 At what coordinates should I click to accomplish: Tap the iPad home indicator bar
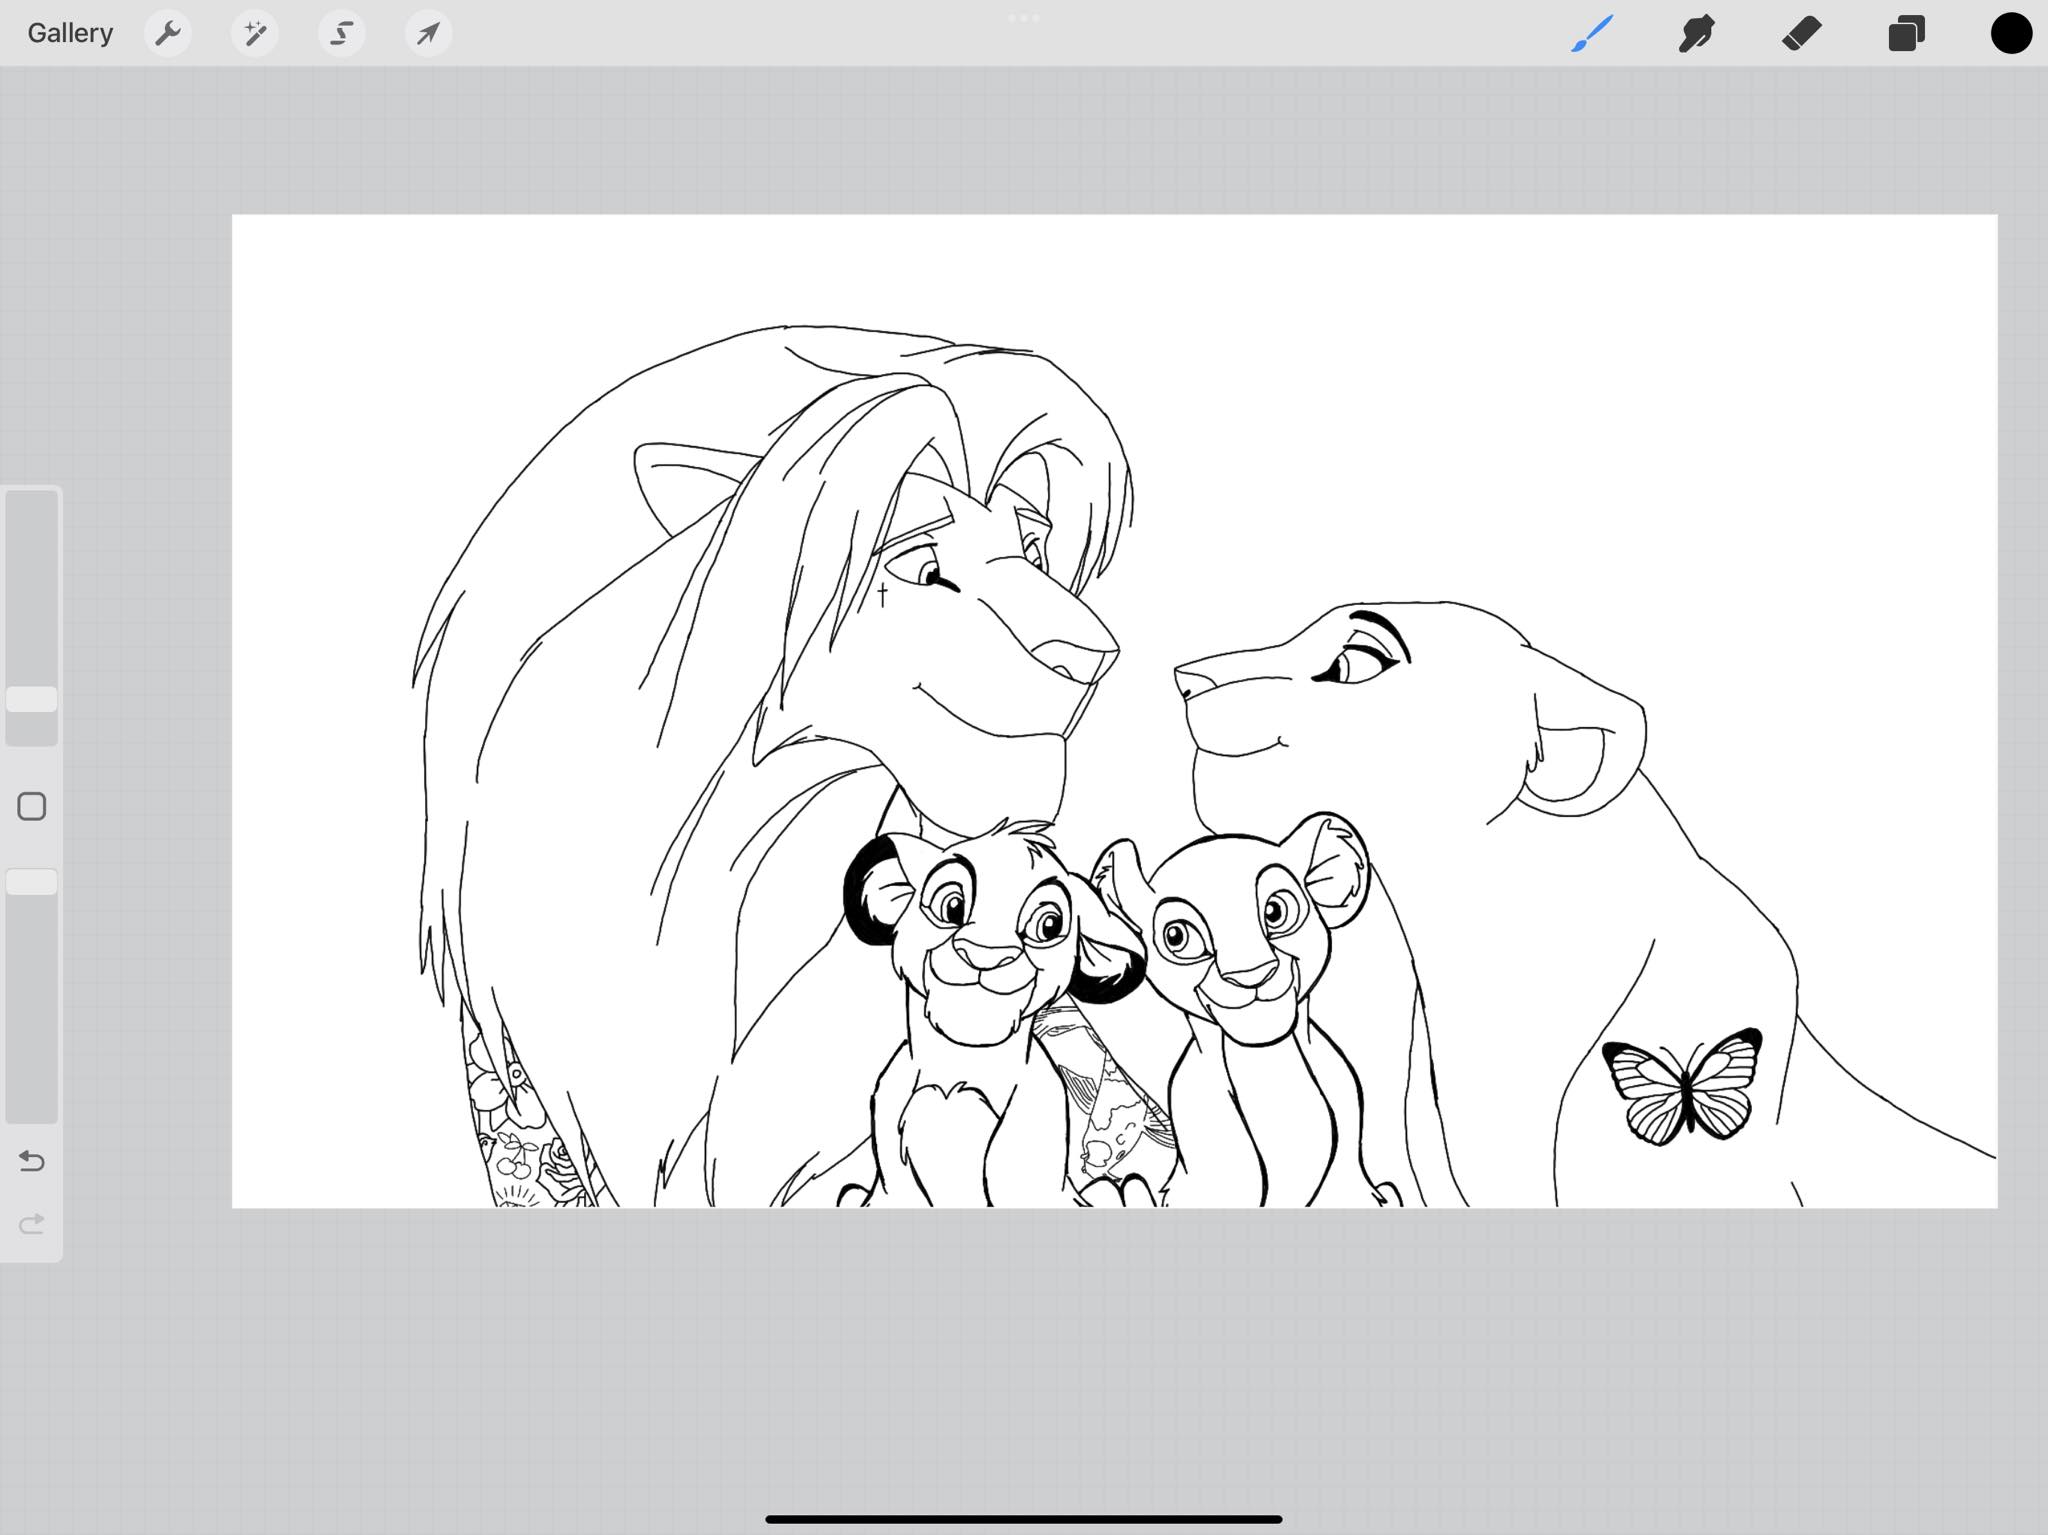coord(1024,1519)
